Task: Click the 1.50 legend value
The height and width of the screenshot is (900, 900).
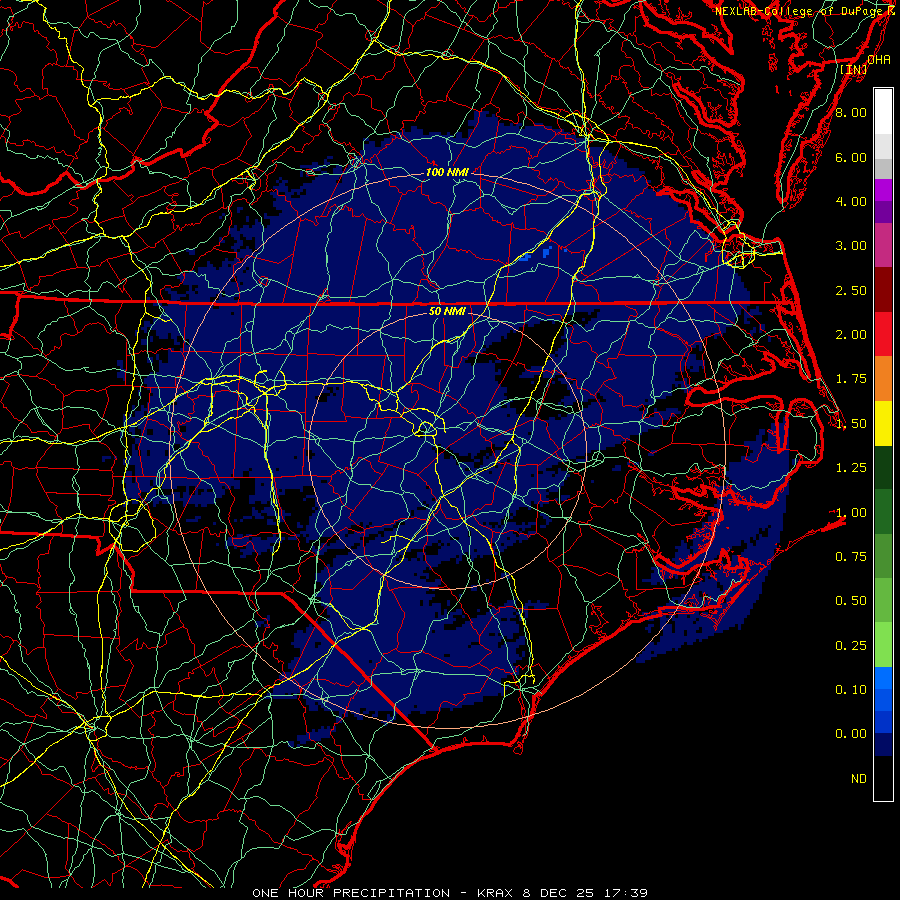Action: click(851, 424)
